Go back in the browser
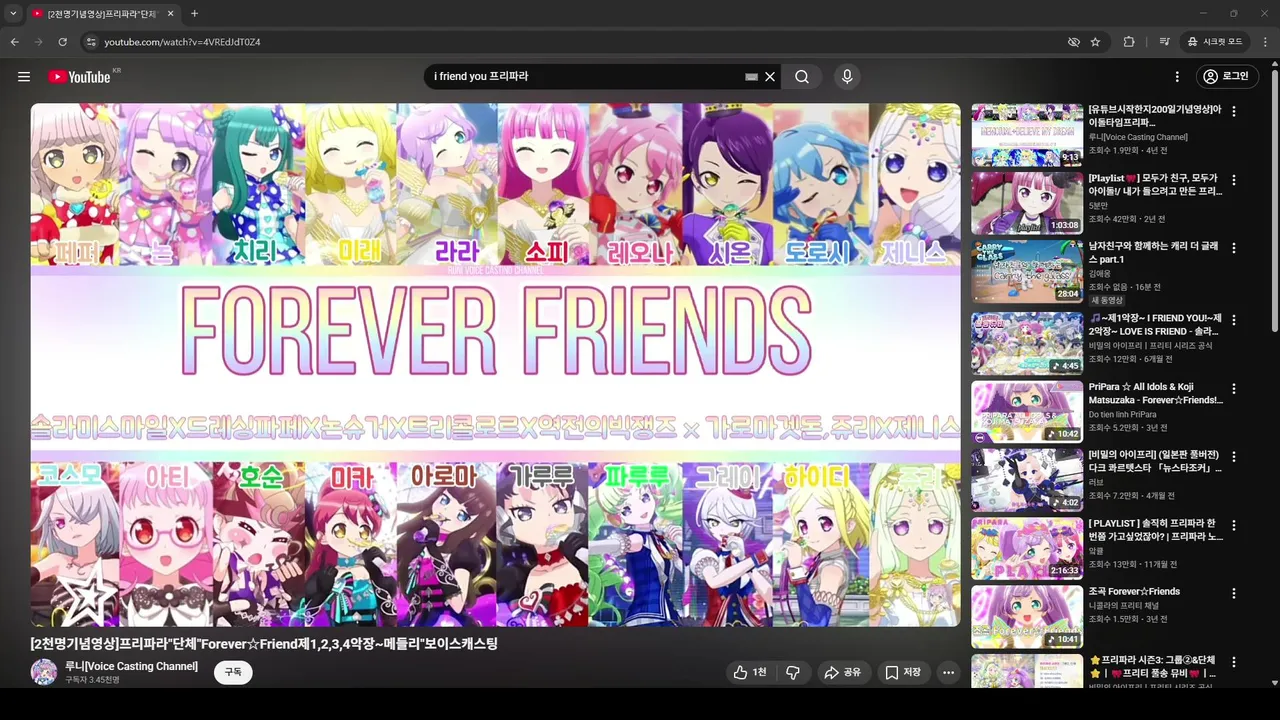 tap(14, 42)
